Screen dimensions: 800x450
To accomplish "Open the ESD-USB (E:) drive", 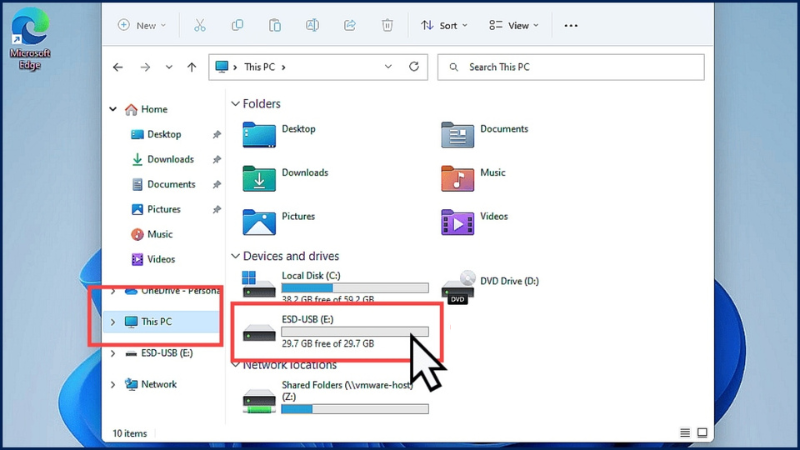I will pyautogui.click(x=330, y=331).
